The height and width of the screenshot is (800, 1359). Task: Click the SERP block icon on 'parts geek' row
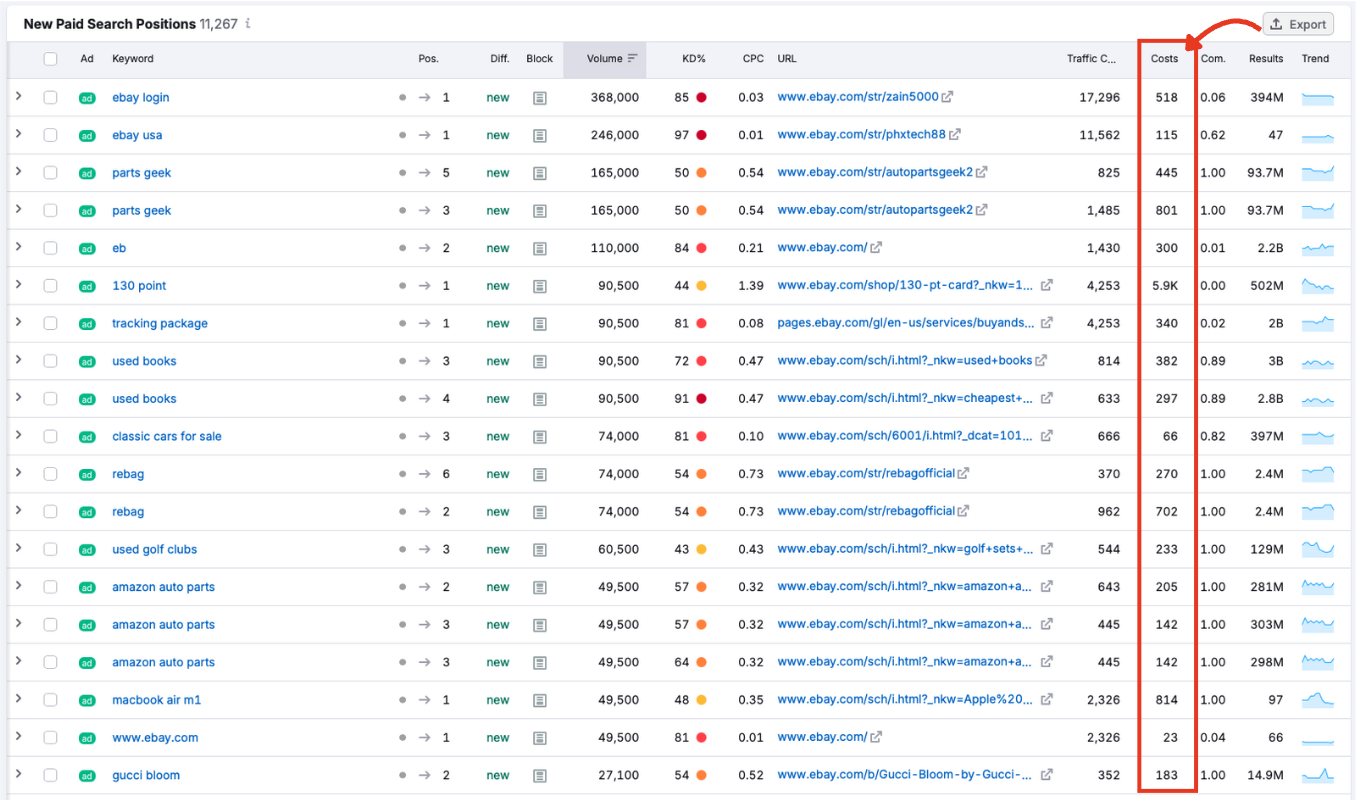tap(540, 172)
